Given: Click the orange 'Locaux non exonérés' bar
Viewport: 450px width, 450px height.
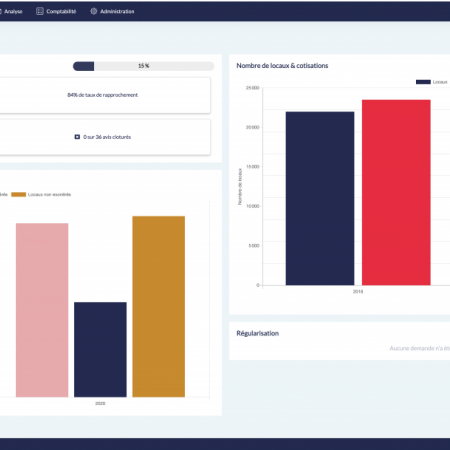Looking at the screenshot, I should click(159, 306).
